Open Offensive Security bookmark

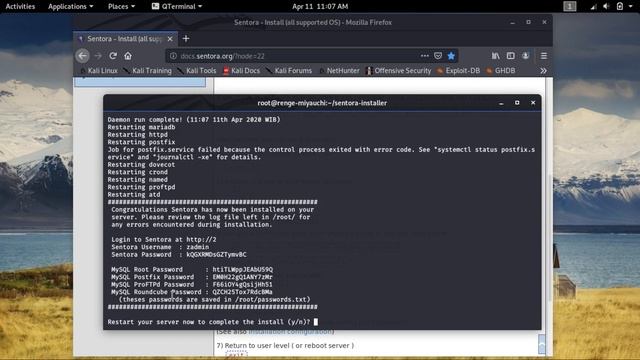pos(399,71)
